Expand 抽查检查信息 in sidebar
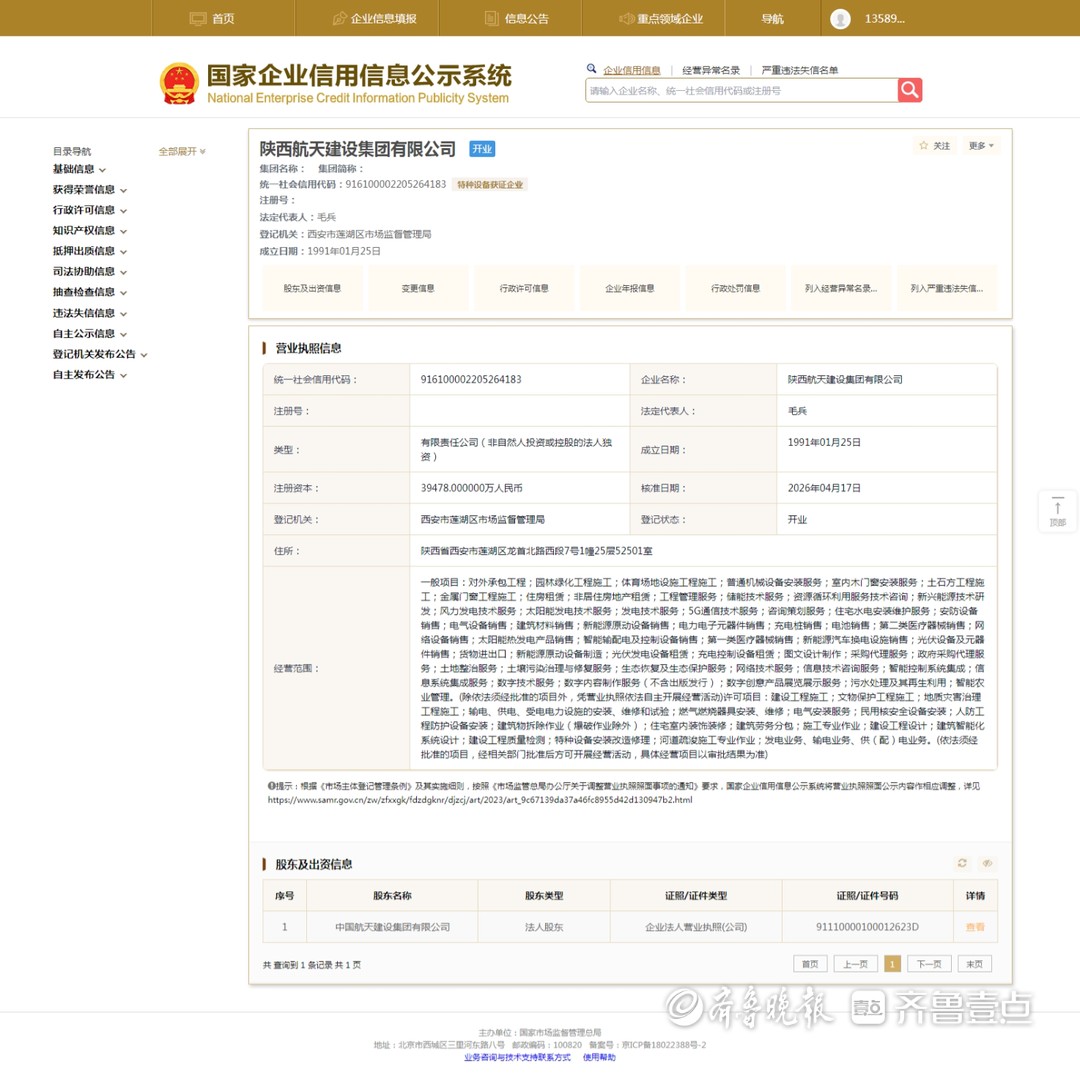Screen dimensions: 1080x1076 coord(90,292)
